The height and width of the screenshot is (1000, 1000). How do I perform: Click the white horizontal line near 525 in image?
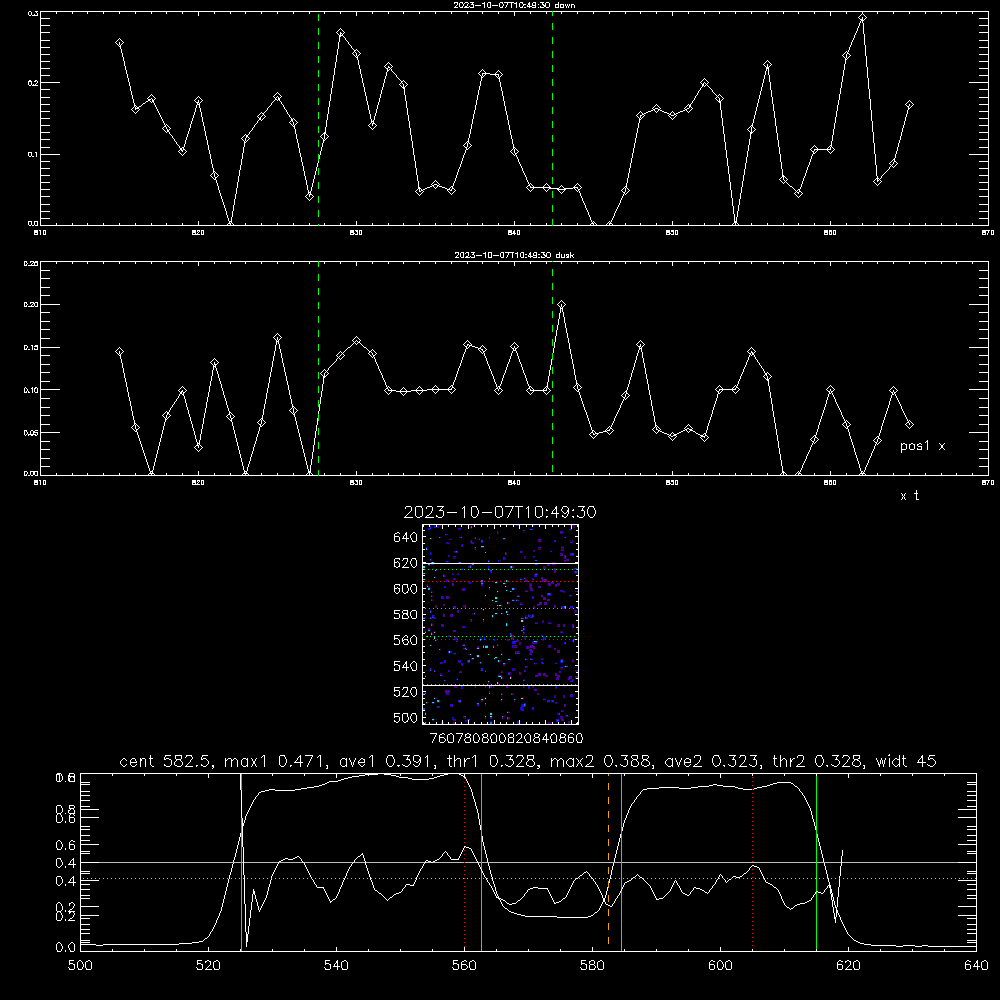click(x=501, y=685)
